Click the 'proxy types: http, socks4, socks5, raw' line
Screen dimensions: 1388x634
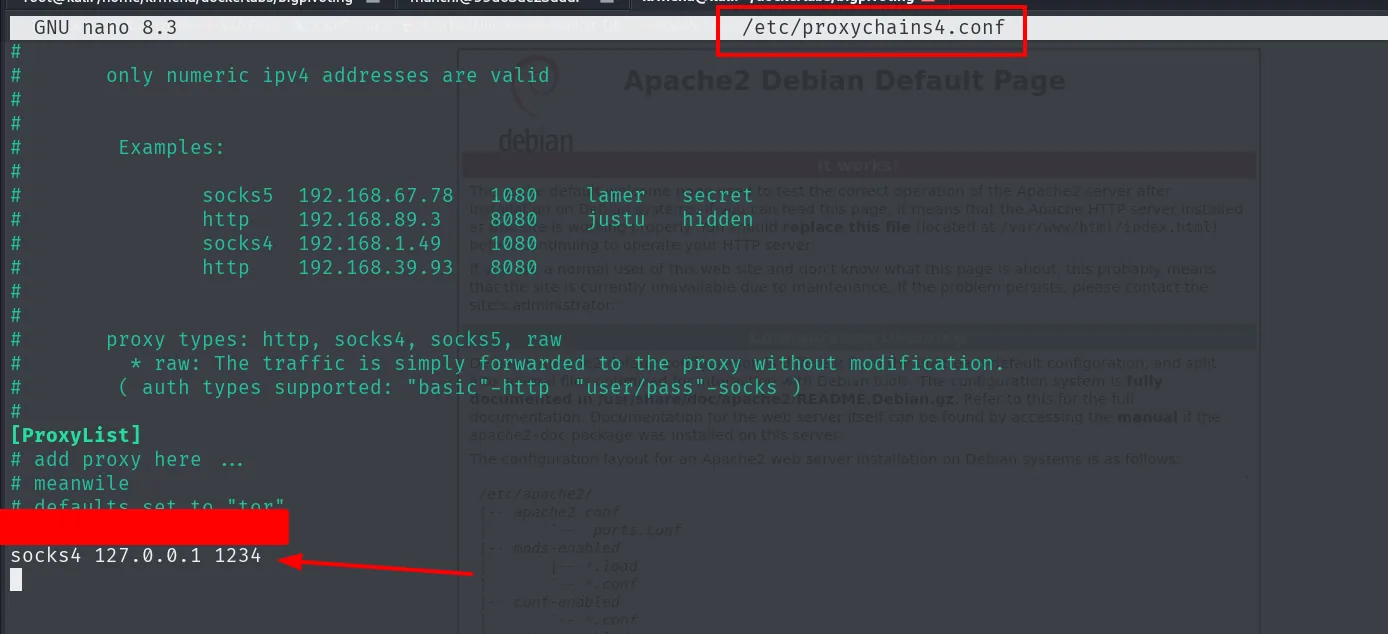pos(334,339)
